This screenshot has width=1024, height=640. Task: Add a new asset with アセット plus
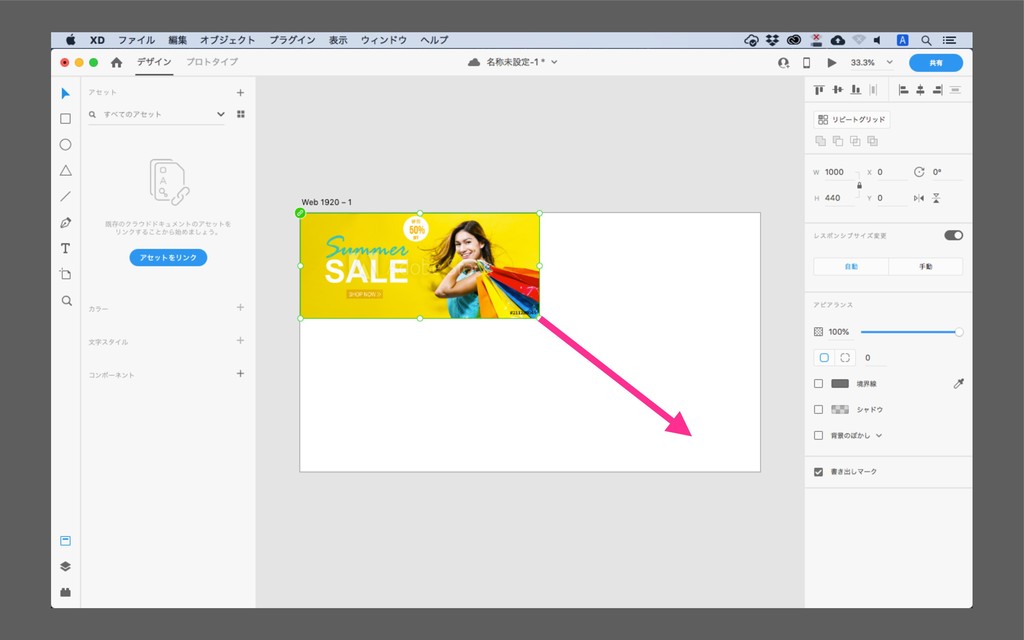tap(240, 93)
